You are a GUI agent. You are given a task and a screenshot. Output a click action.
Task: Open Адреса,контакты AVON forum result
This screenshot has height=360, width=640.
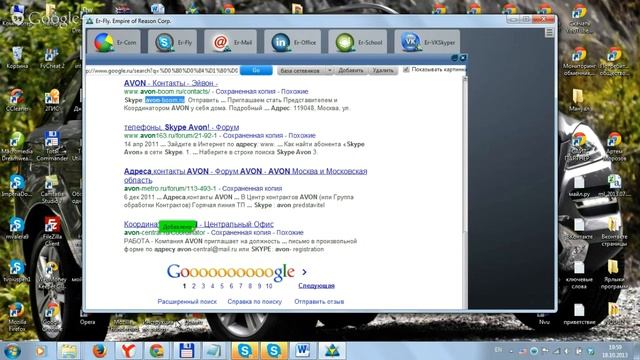coord(245,176)
